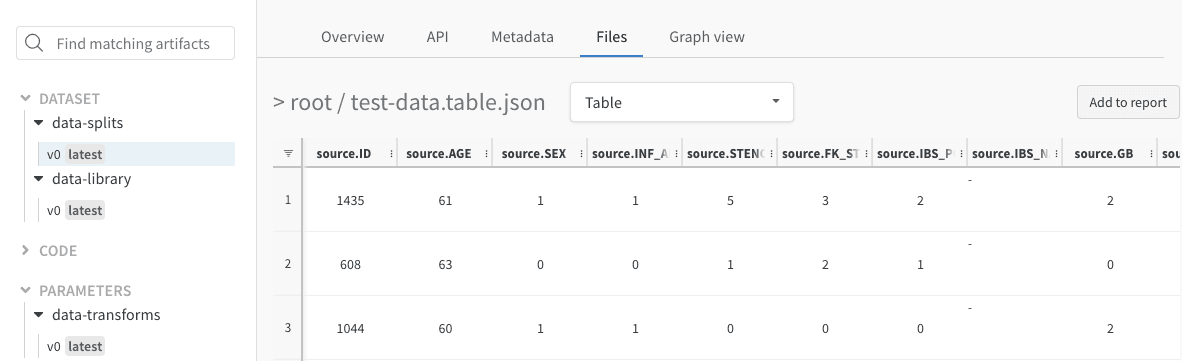Open the Metadata tab
Screen dimensions: 1182x361
tap(522, 37)
